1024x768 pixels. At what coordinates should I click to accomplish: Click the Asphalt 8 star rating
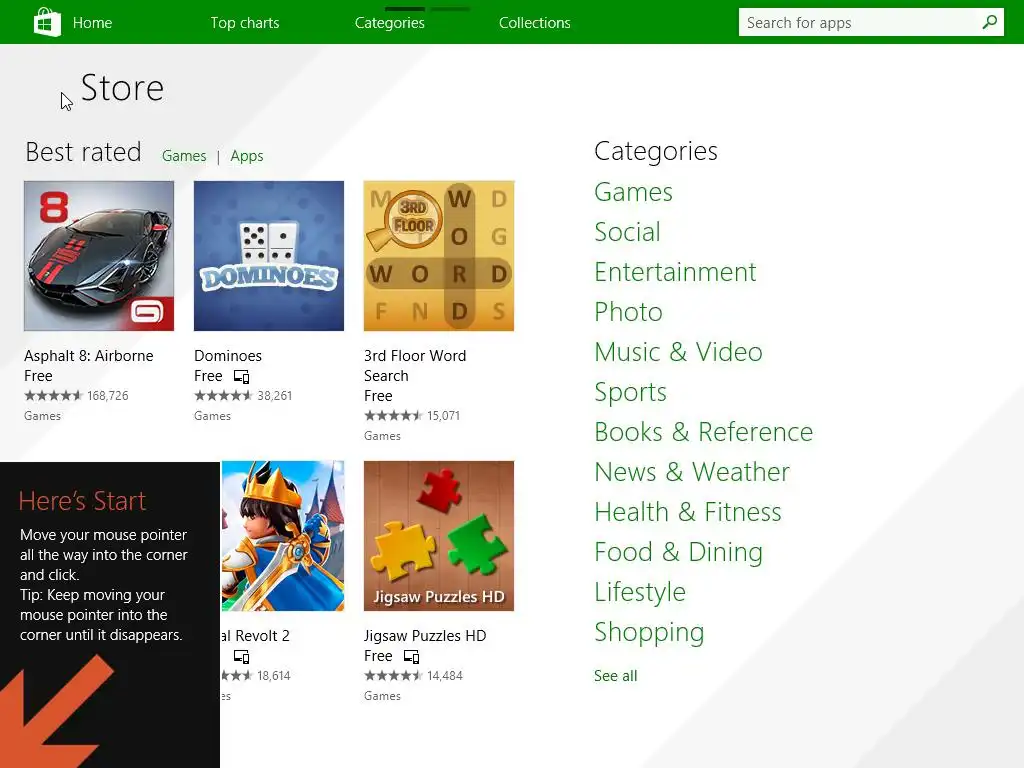[x=54, y=396]
